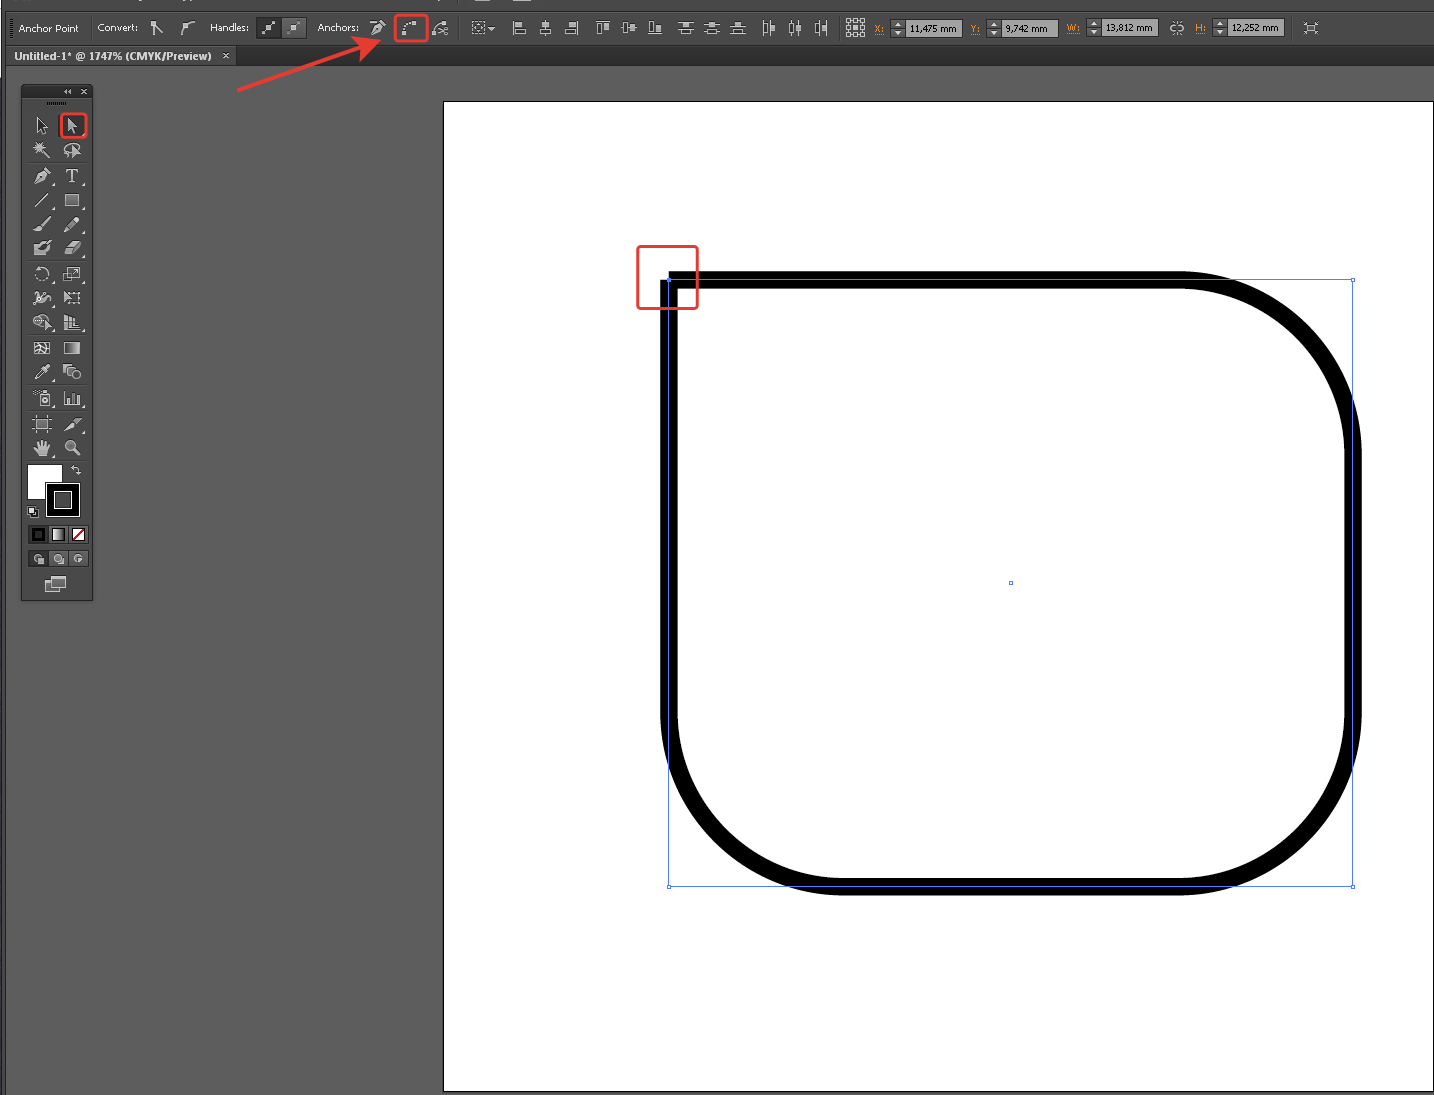Viewport: 1434px width, 1095px height.
Task: Click Vertical Distribute Bottom icon
Action: (x=737, y=28)
